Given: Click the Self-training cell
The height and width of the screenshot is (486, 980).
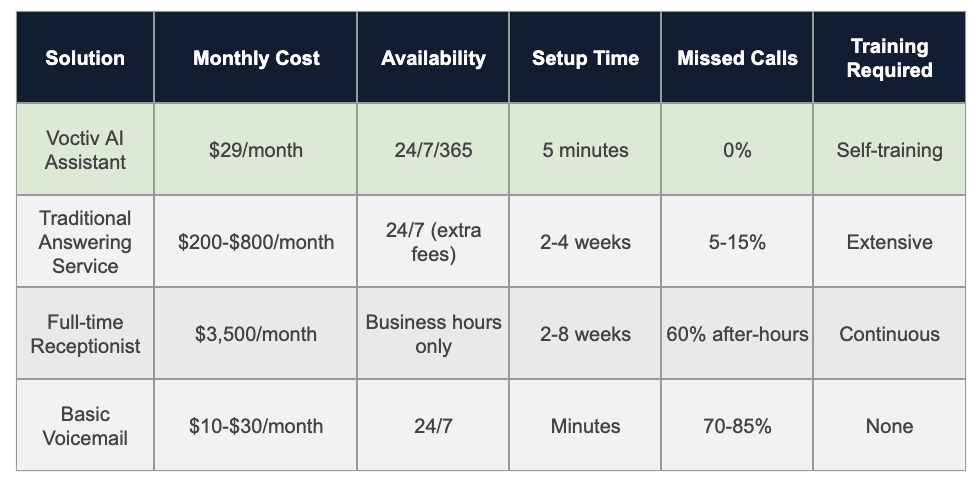Looking at the screenshot, I should tap(889, 150).
